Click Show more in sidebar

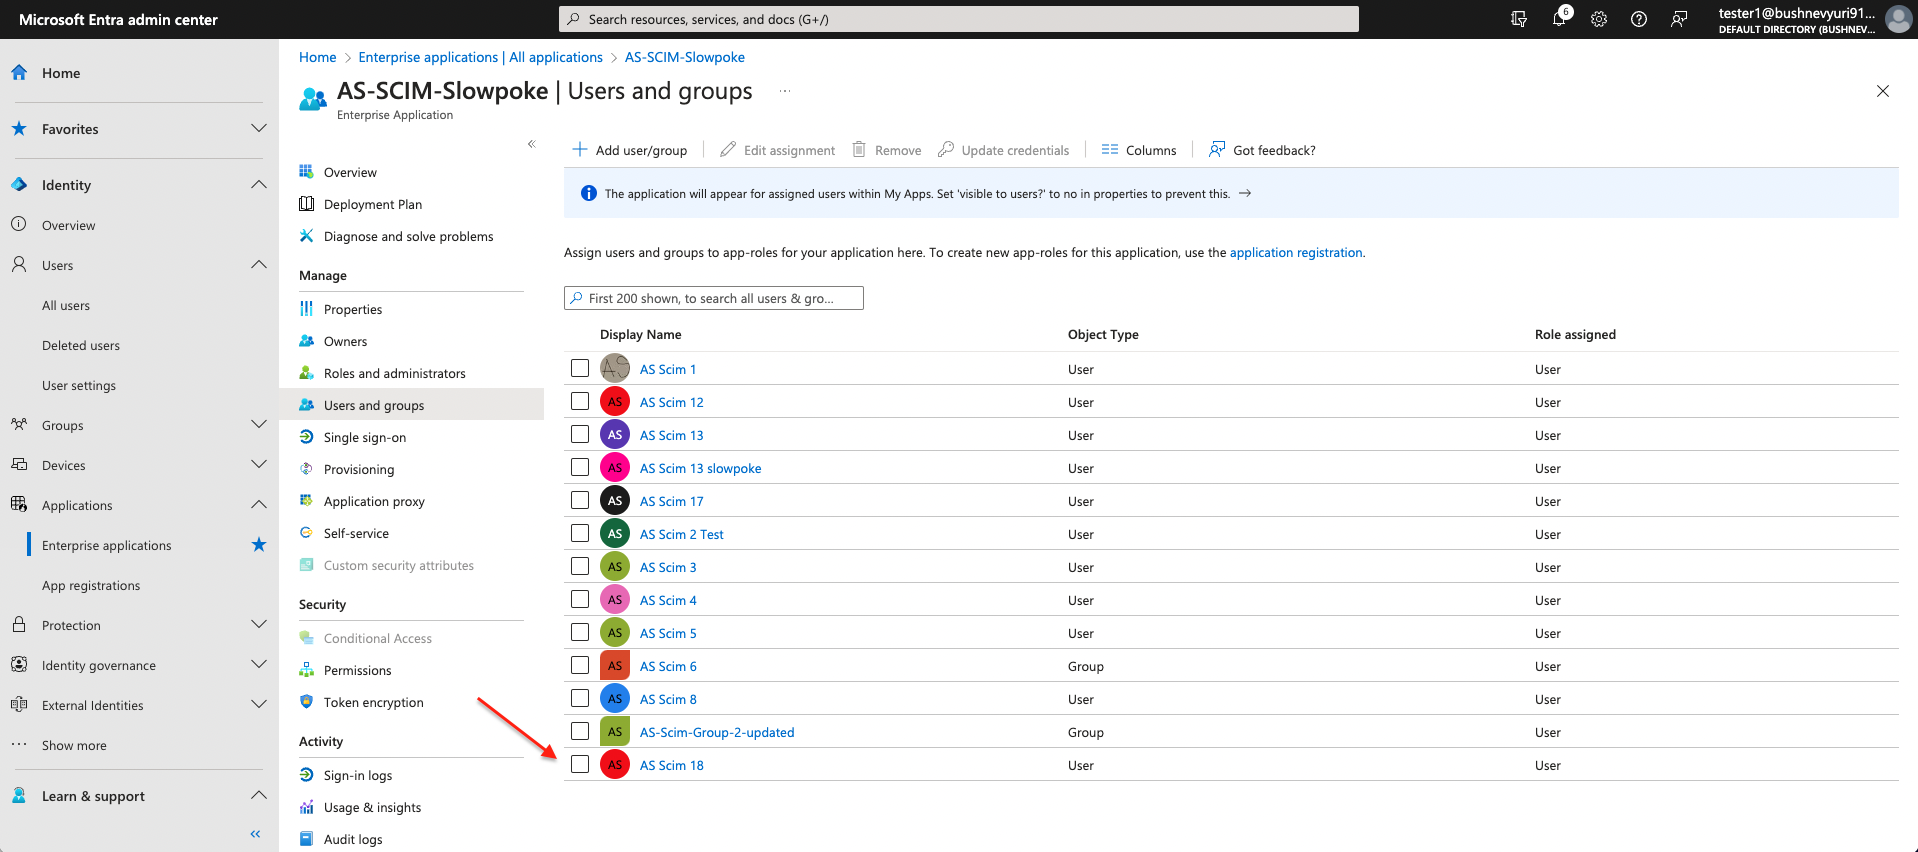click(x=74, y=745)
